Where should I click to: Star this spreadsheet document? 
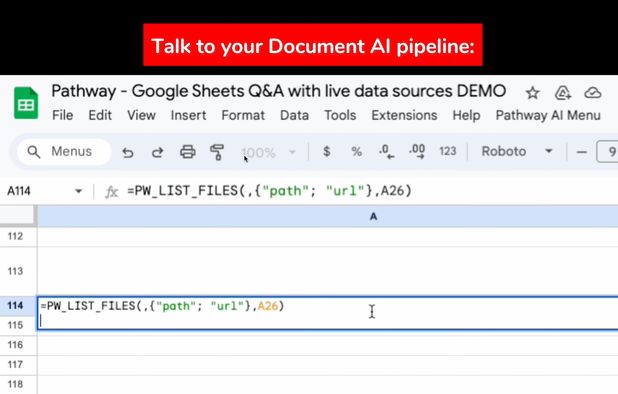[x=532, y=93]
